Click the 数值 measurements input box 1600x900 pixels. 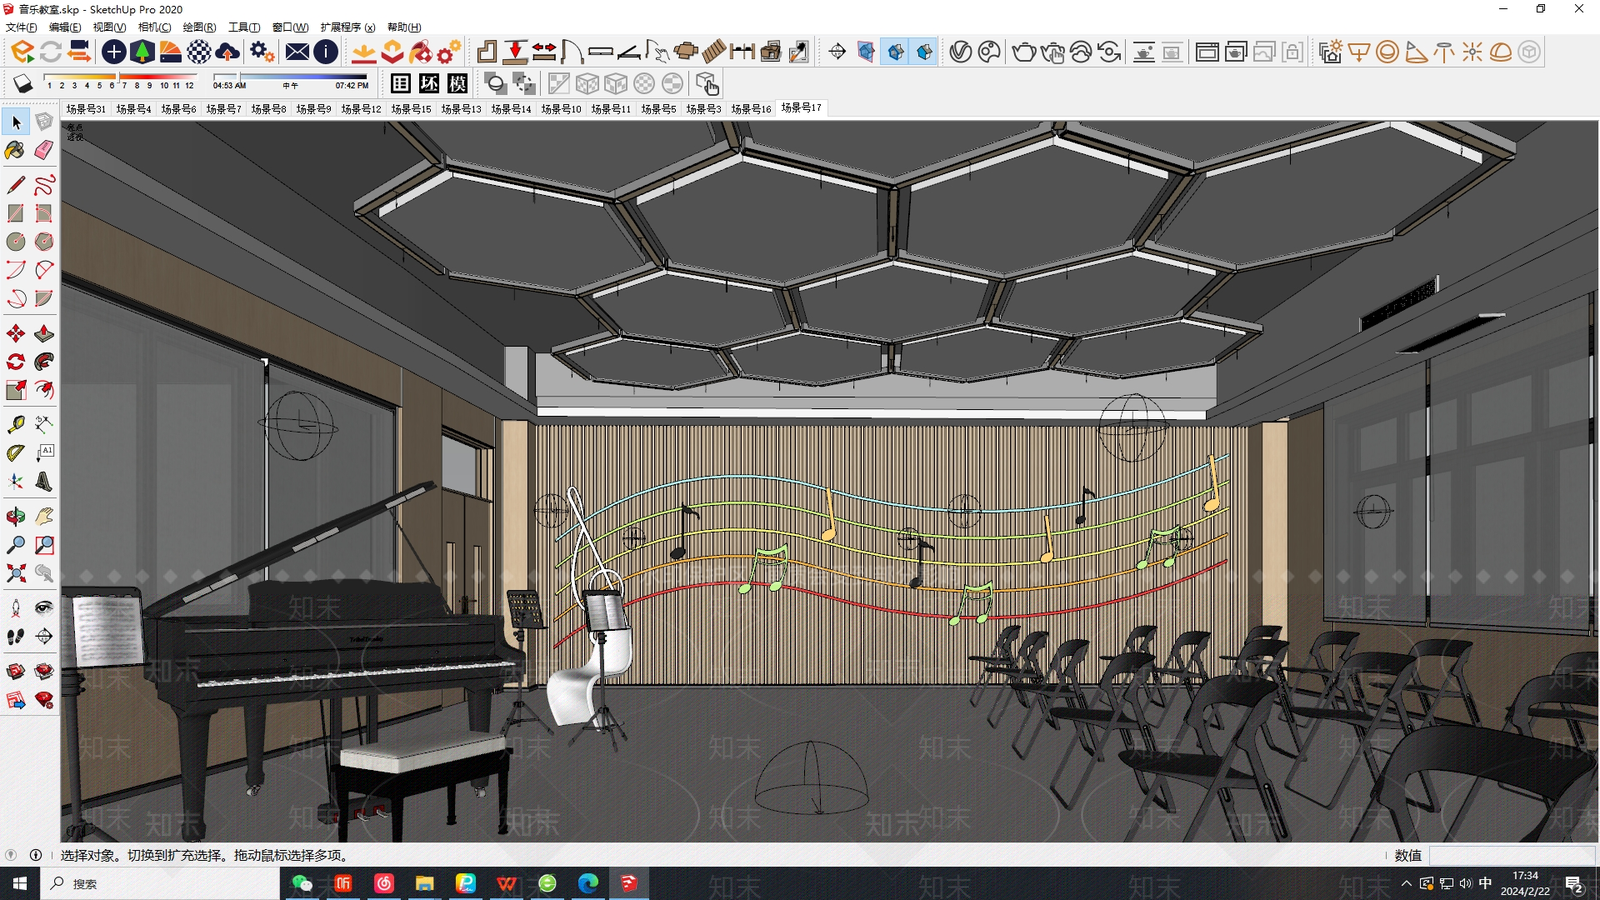coord(1512,855)
